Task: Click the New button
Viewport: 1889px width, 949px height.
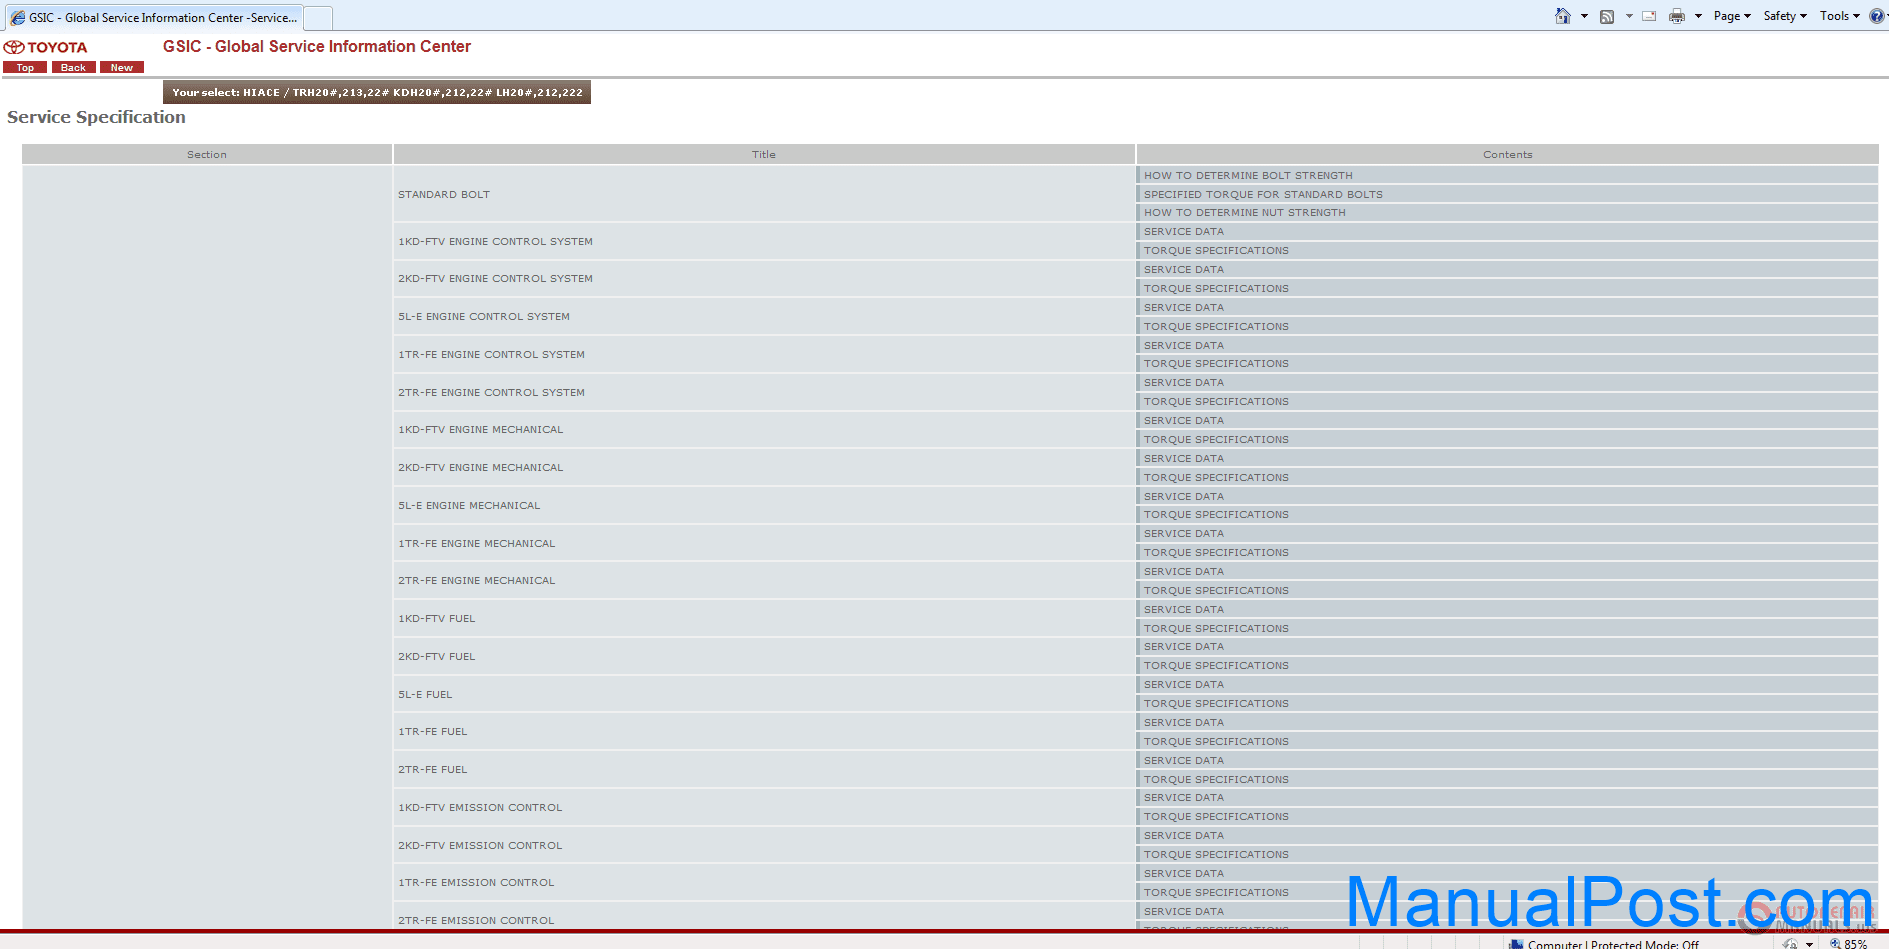Action: pos(122,67)
